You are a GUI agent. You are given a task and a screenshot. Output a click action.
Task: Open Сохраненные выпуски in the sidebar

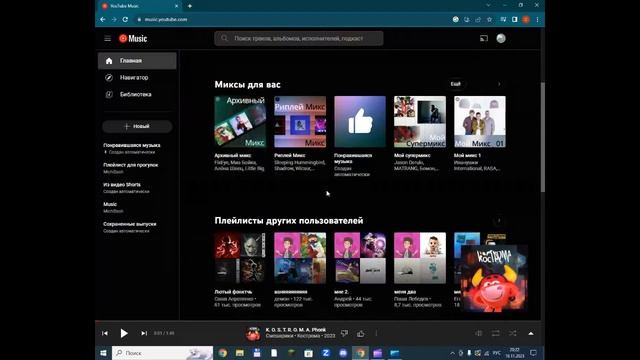coord(129,224)
